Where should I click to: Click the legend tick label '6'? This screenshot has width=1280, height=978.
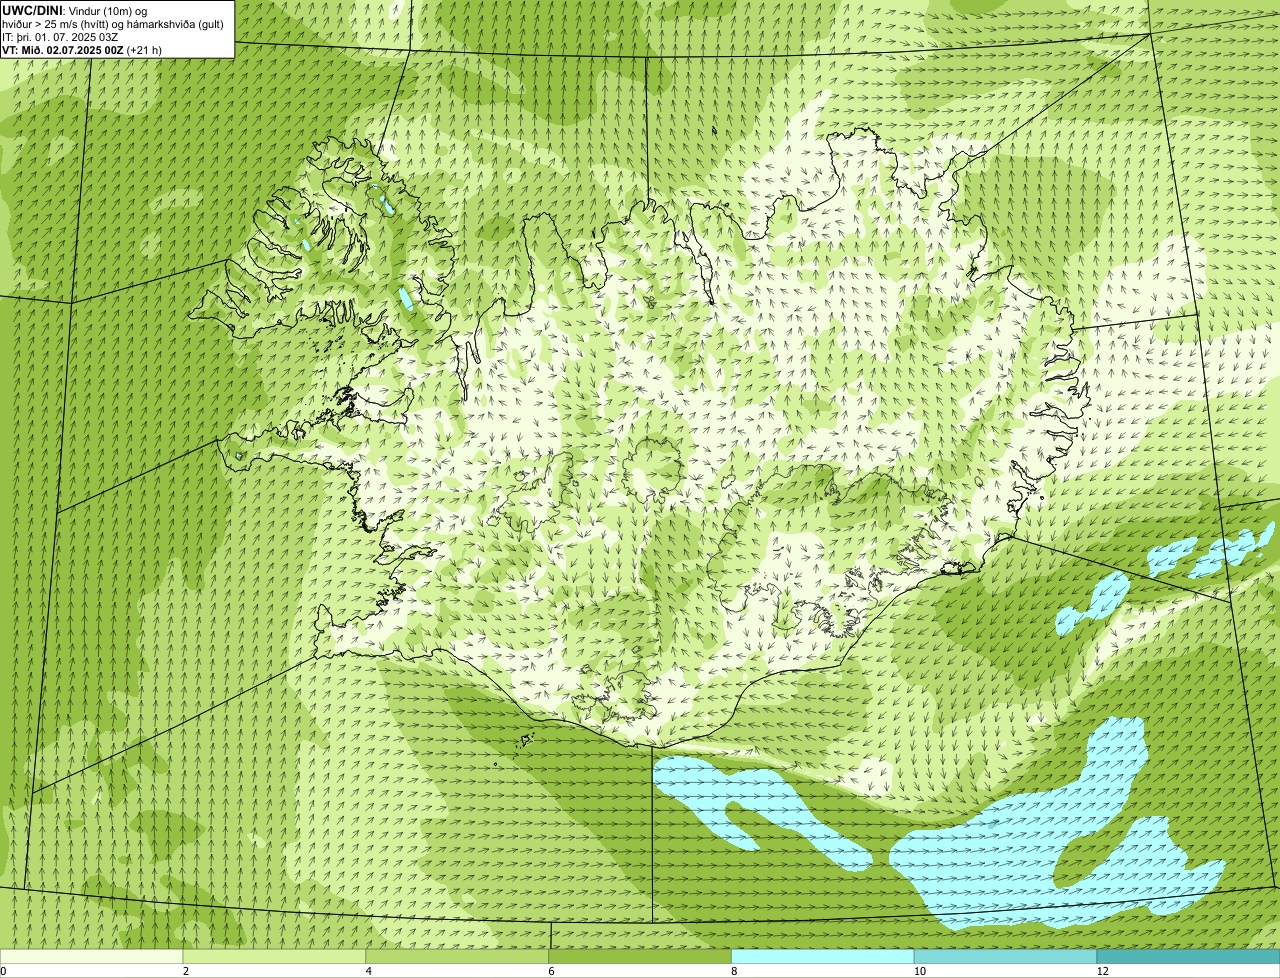click(x=551, y=971)
